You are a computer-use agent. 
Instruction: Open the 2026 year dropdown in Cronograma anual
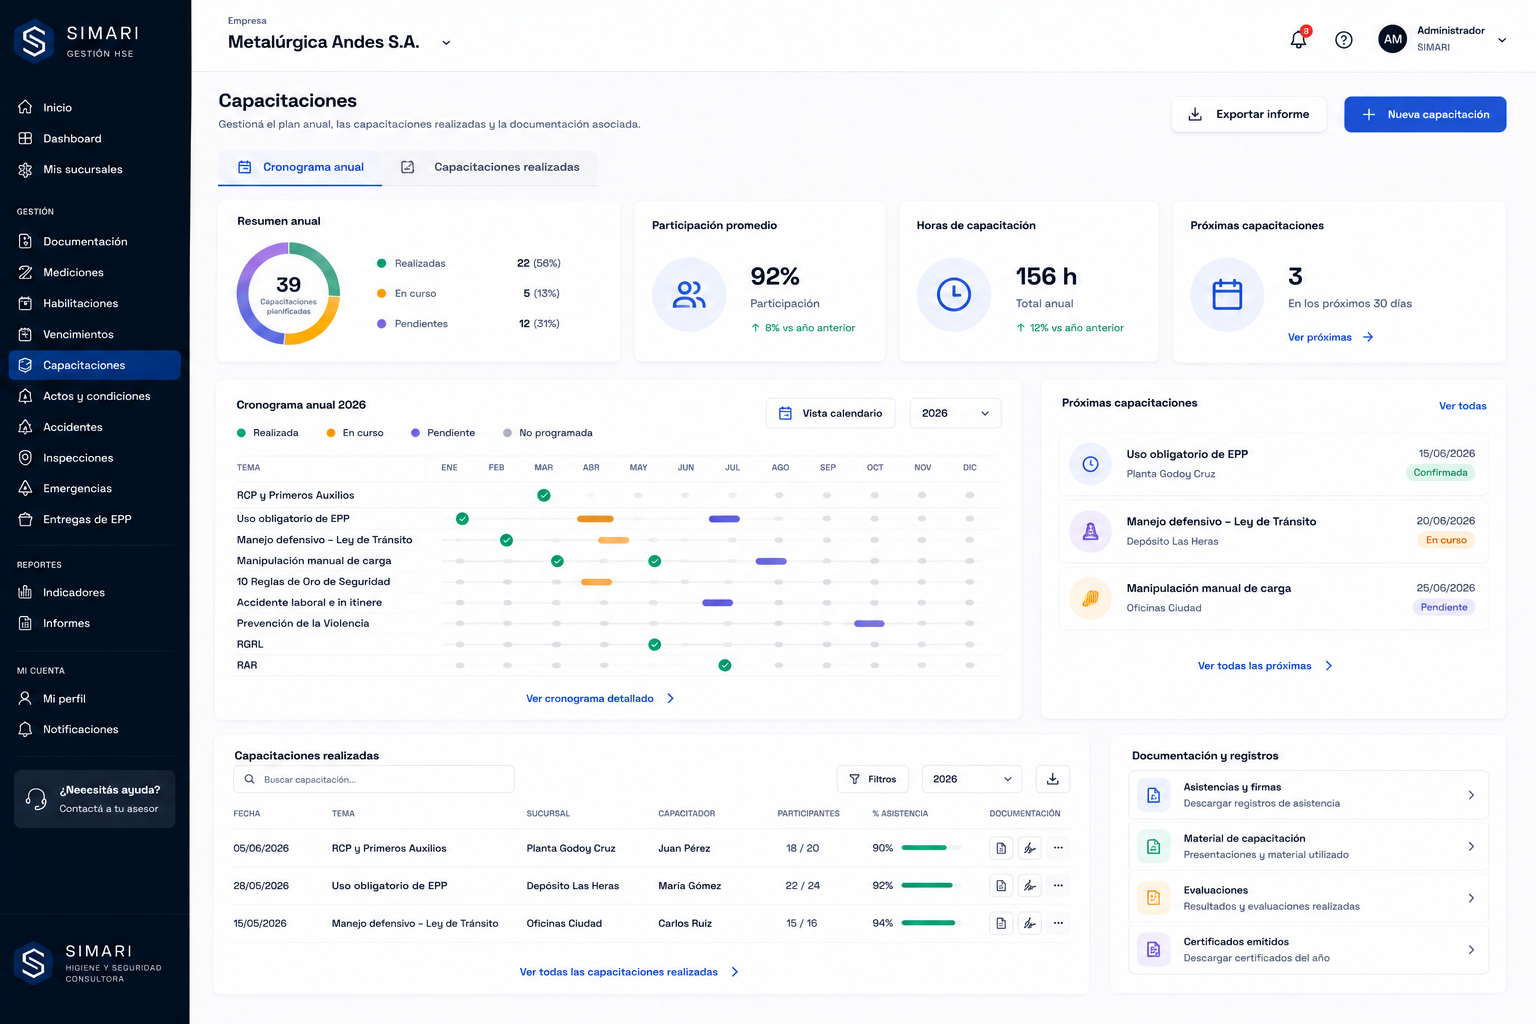(x=955, y=413)
